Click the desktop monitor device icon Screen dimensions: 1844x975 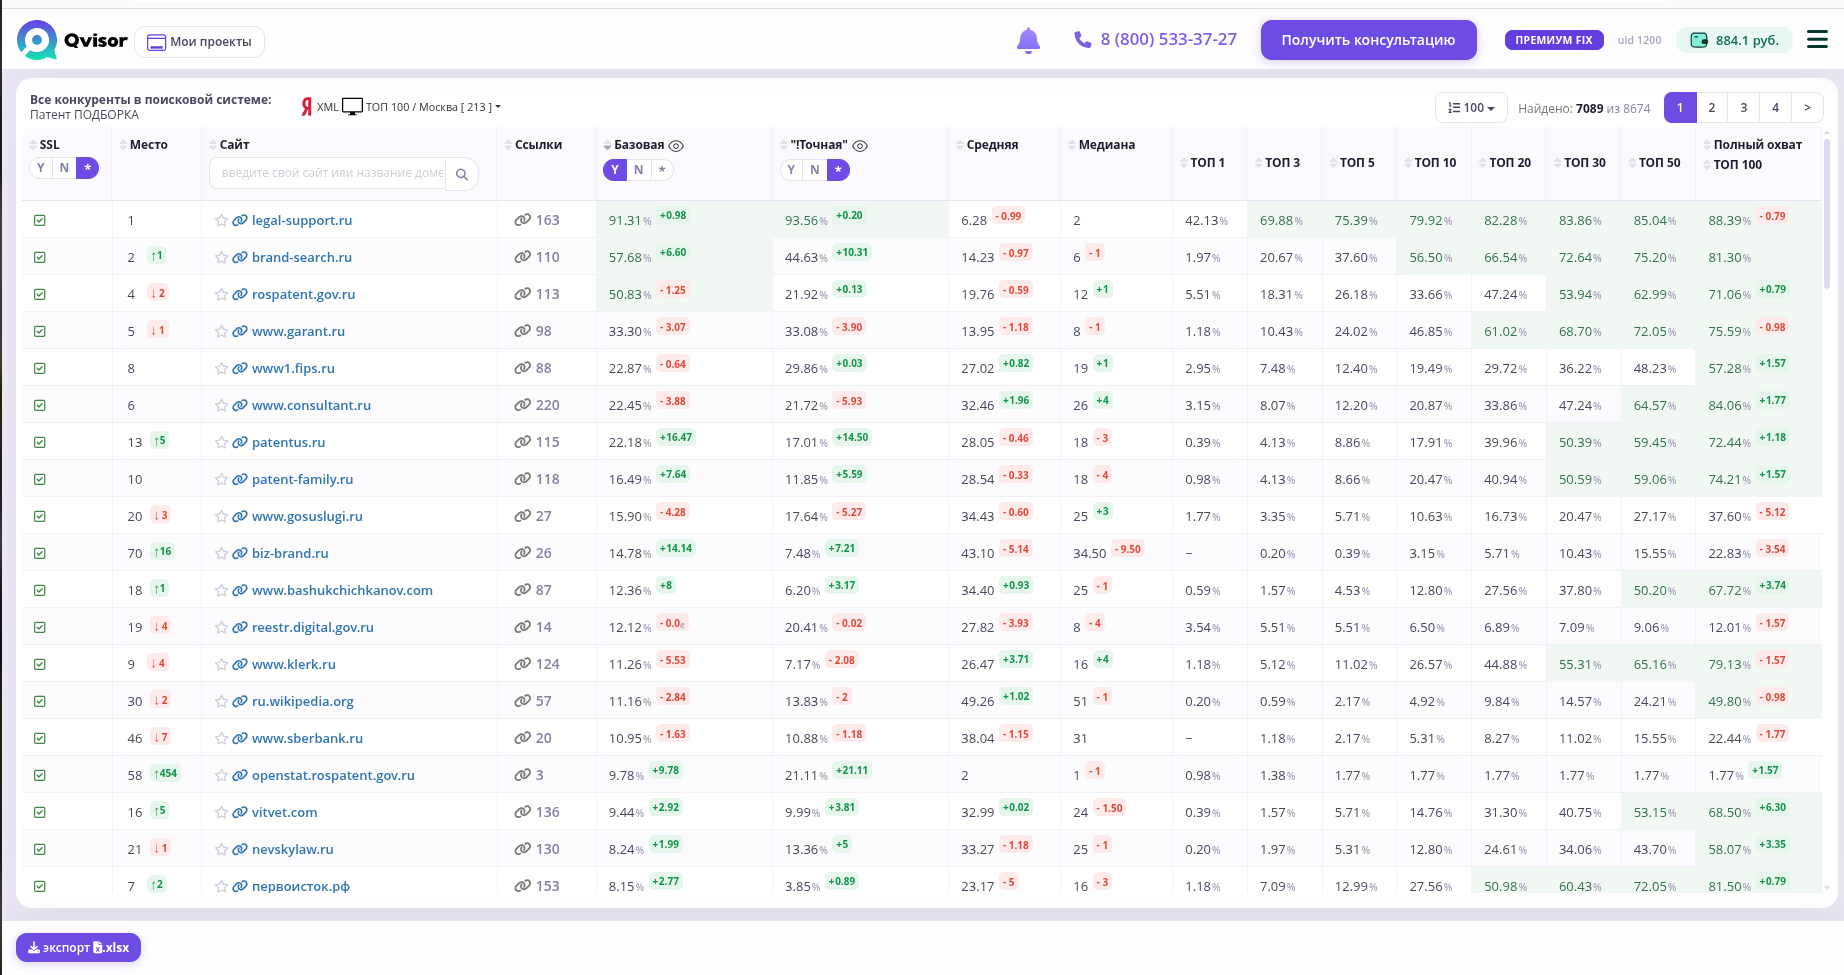tap(352, 107)
